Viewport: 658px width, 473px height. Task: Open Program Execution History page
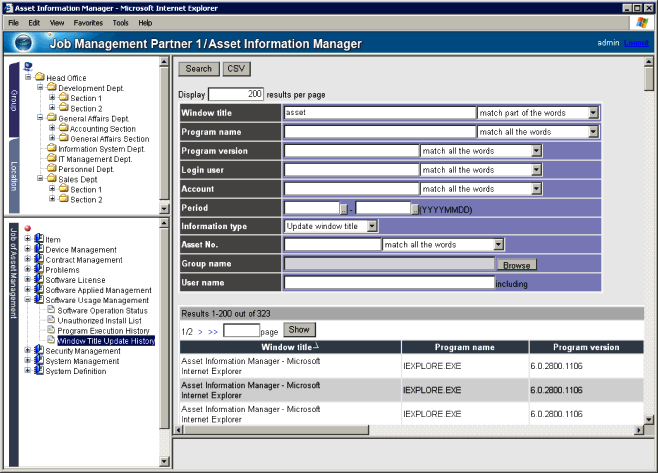tap(103, 330)
